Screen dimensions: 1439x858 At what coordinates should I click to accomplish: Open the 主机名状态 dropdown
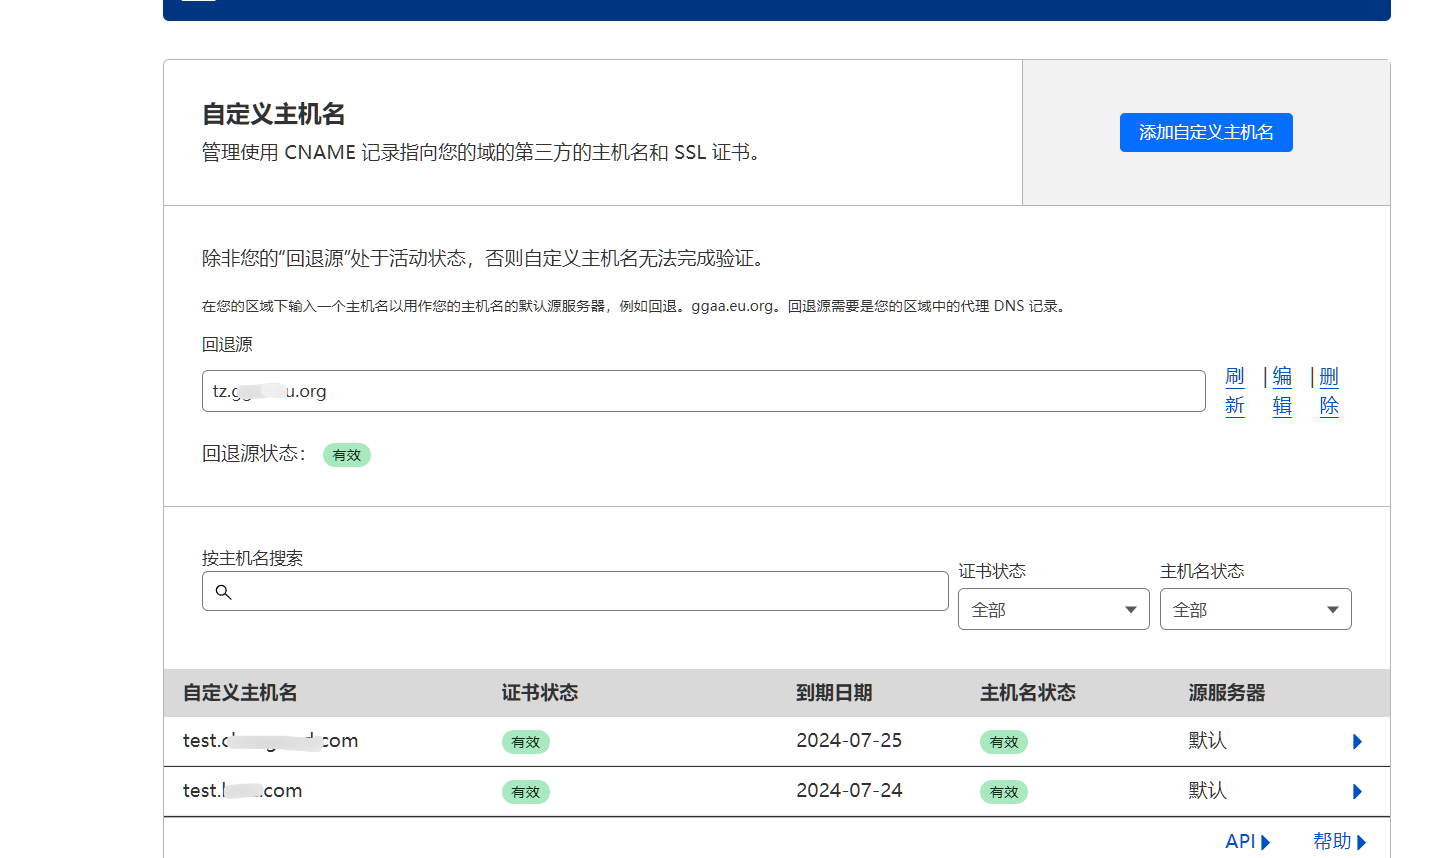point(1255,609)
